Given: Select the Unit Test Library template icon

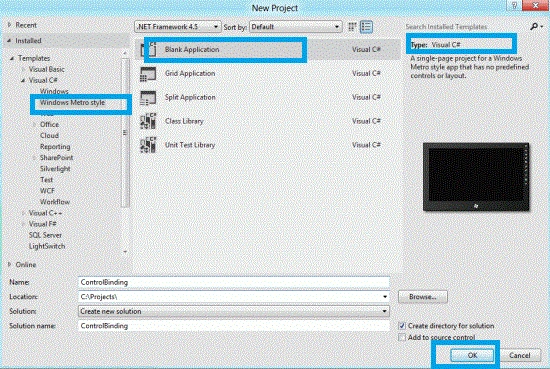Looking at the screenshot, I should [x=148, y=145].
